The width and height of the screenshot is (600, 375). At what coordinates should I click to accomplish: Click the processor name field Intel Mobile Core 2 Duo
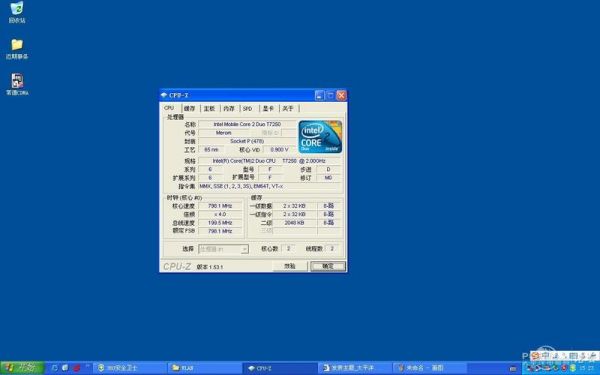(247, 124)
